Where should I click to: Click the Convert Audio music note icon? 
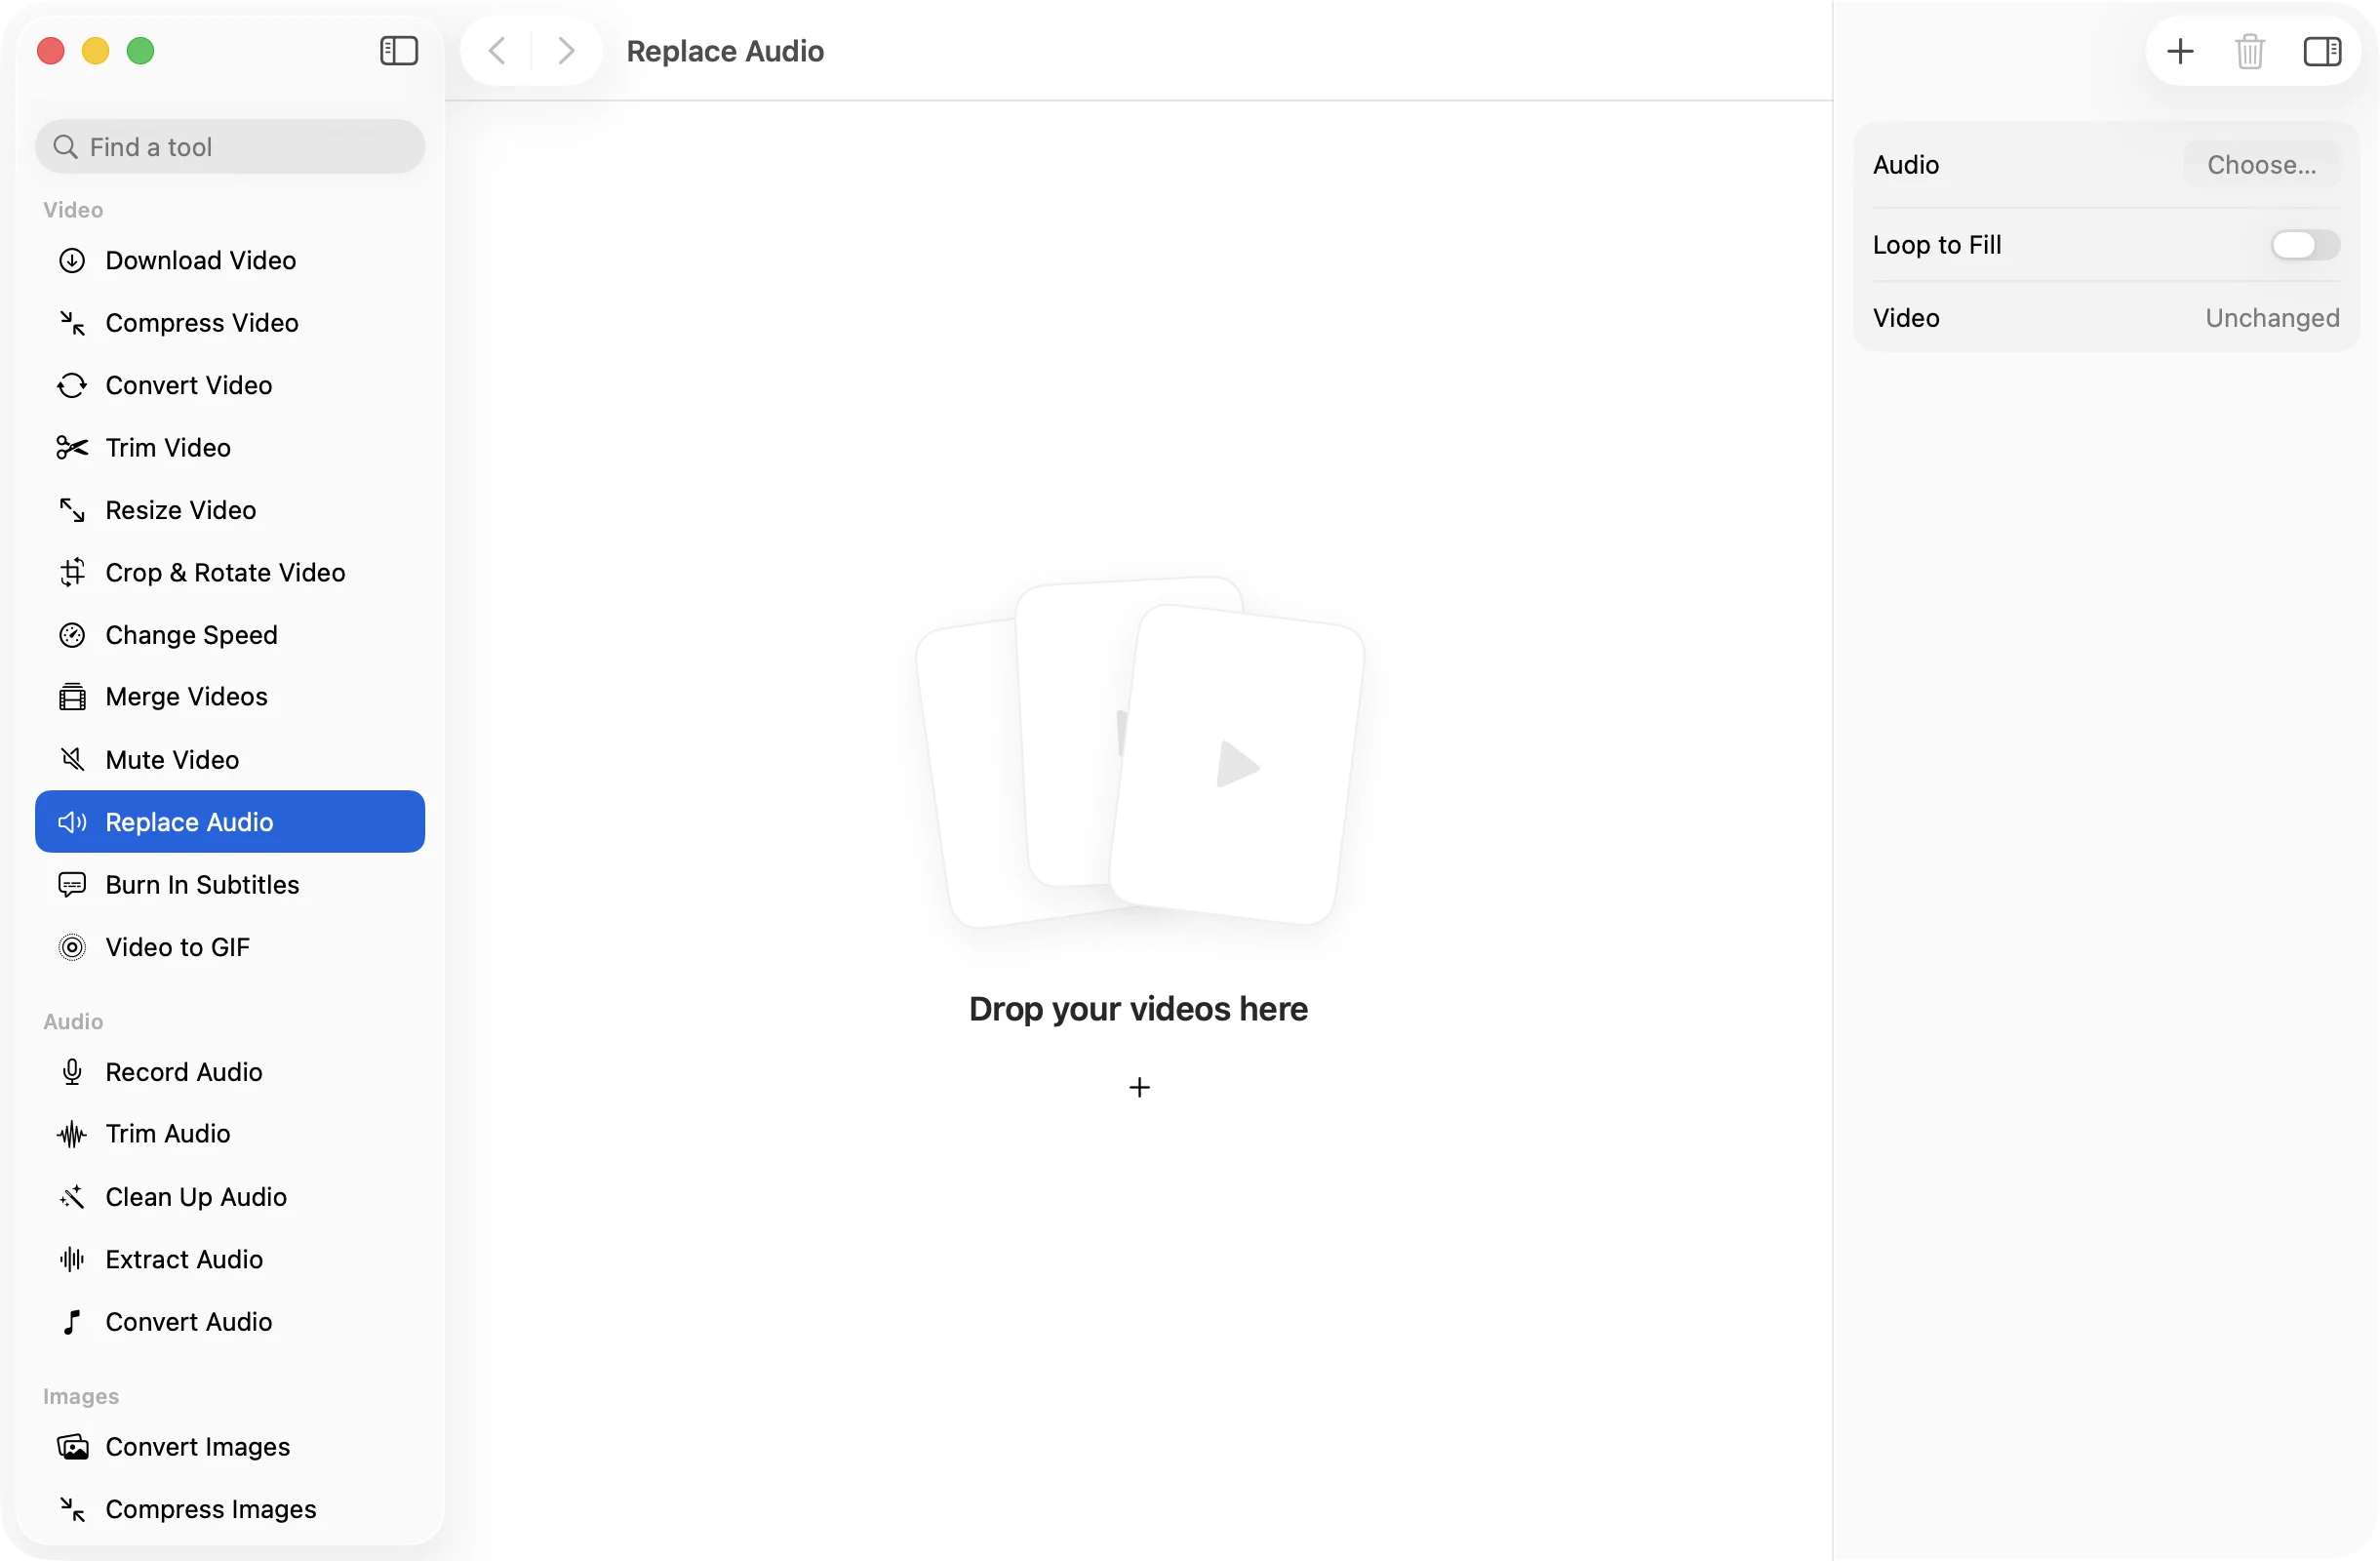tap(72, 1322)
